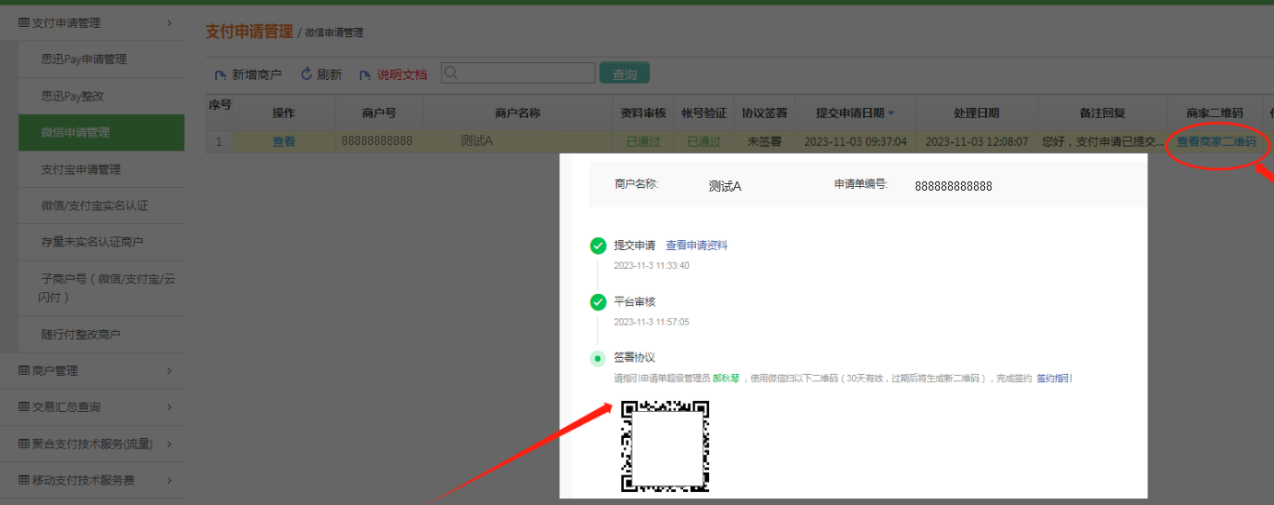Image resolution: width=1274 pixels, height=505 pixels.
Task: Click the 签约指引 link in the popup
Action: (1052, 379)
